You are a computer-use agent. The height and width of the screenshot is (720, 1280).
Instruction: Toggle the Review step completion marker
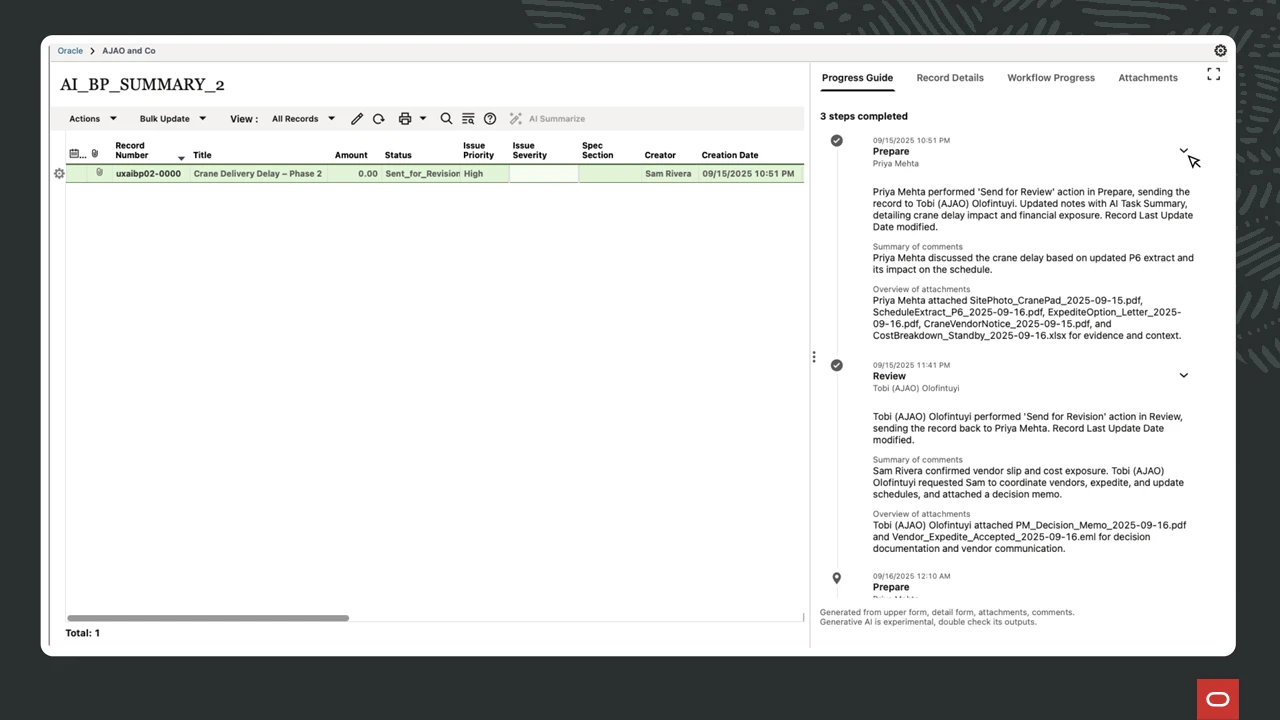coord(837,365)
